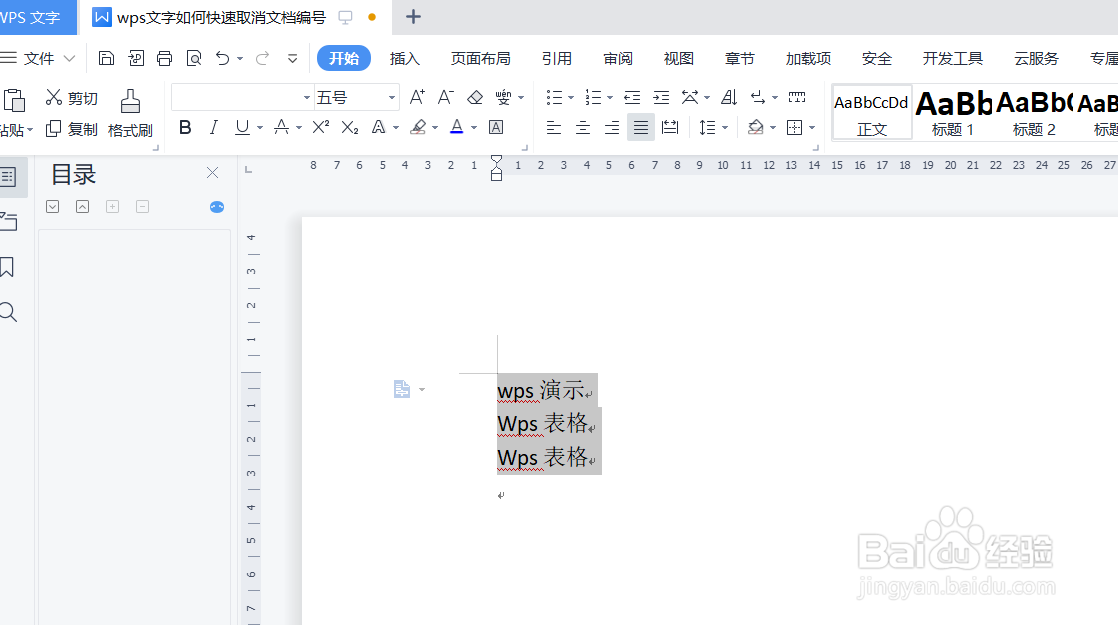1118x625 pixels.
Task: Click the Redo arrow
Action: 262,58
